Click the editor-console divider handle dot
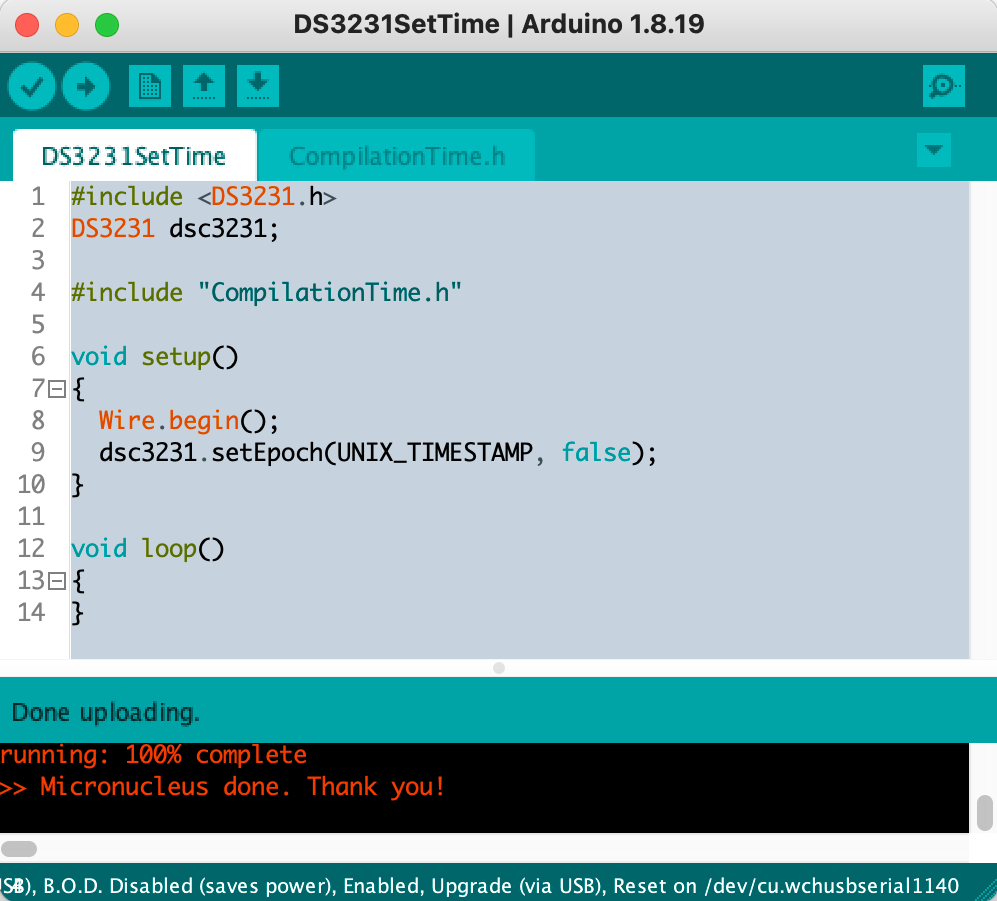The image size is (997, 901). [499, 668]
